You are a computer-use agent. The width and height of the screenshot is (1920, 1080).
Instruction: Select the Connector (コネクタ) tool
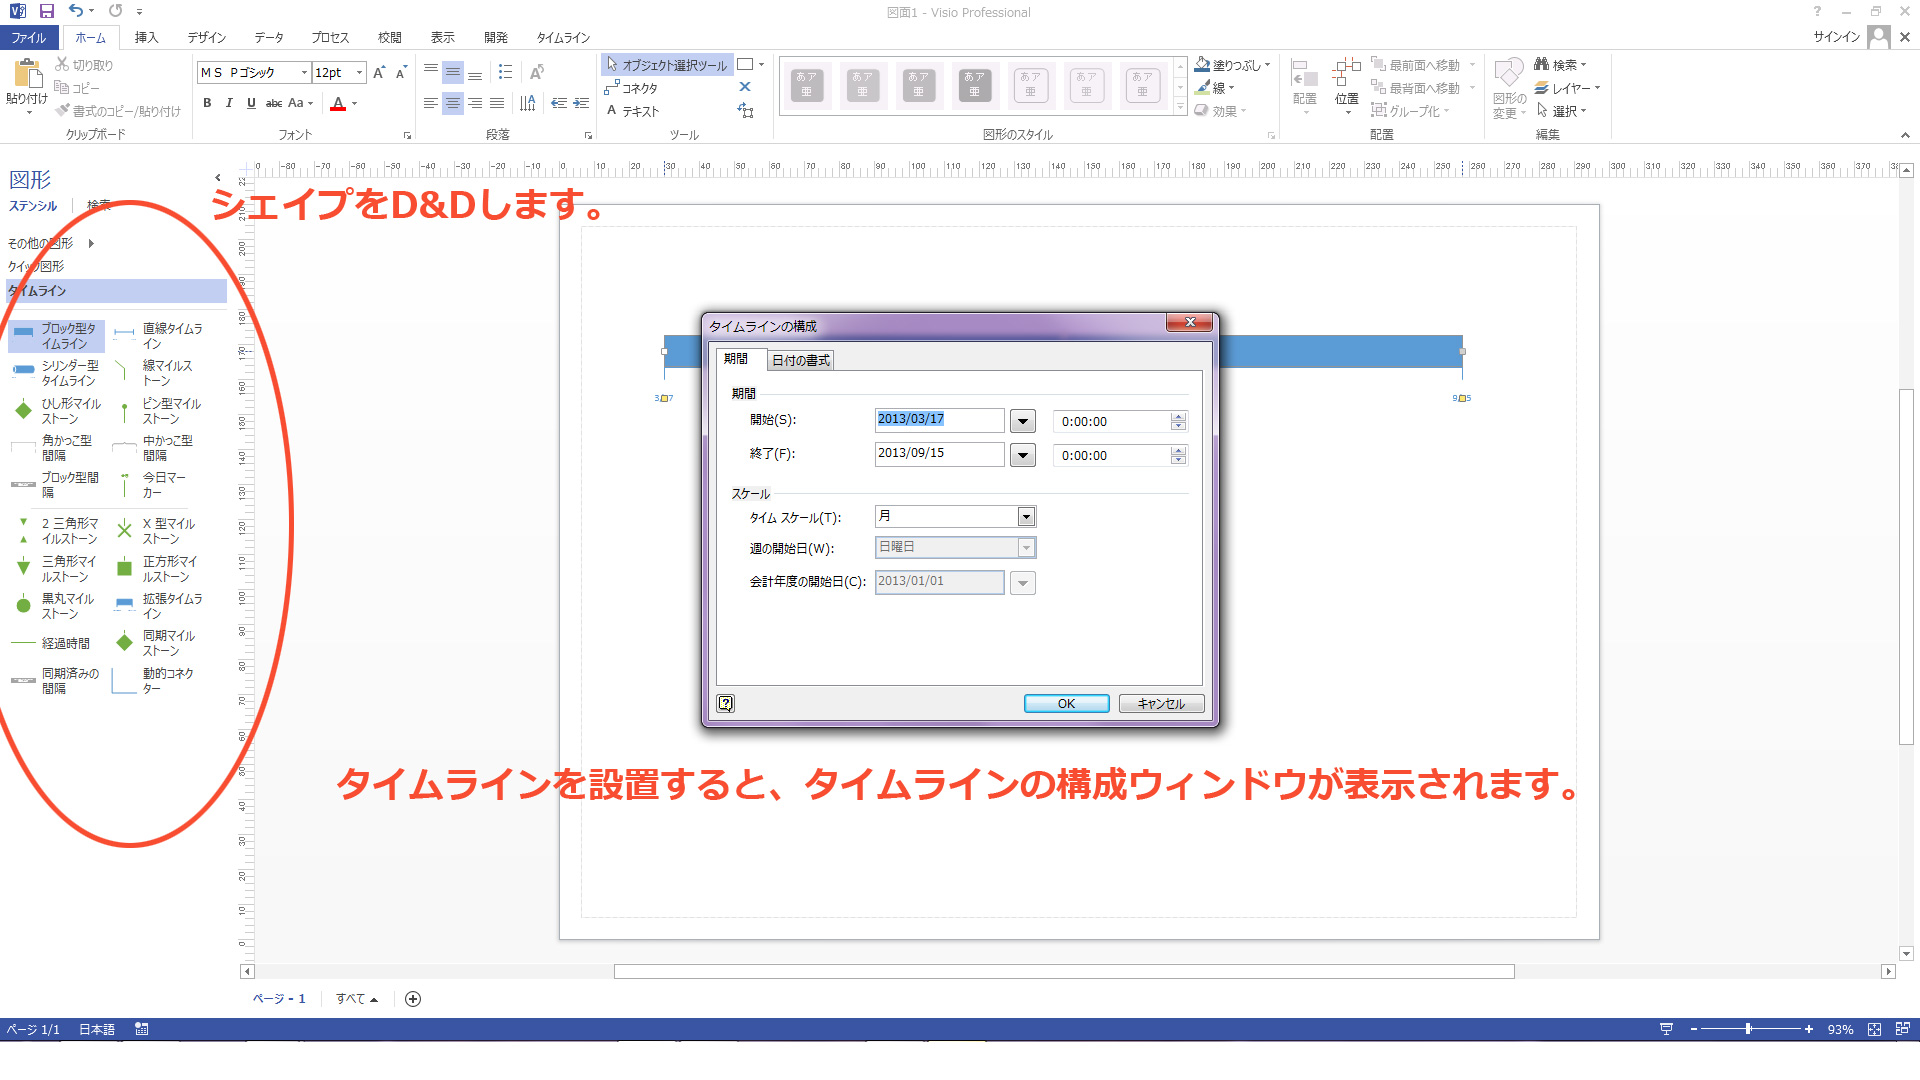tap(631, 88)
